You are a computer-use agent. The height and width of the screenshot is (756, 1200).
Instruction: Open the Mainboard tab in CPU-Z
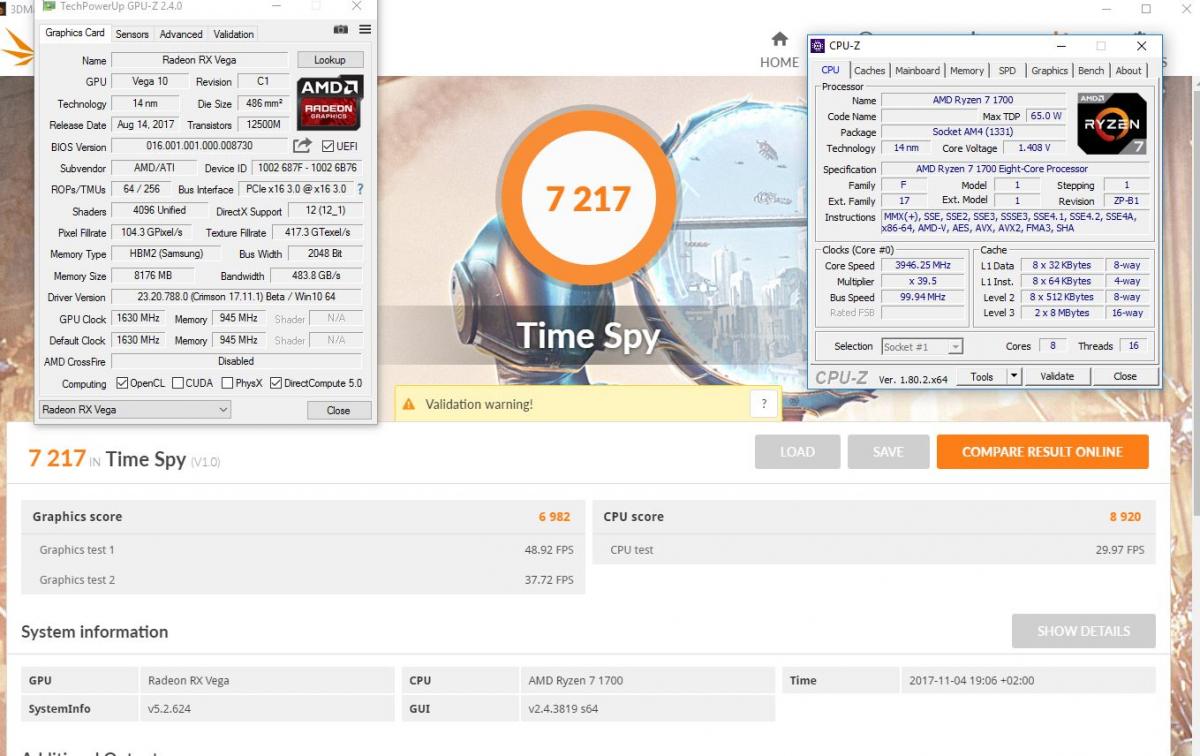(917, 70)
